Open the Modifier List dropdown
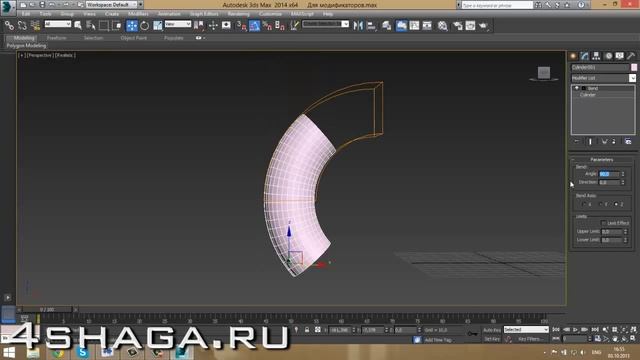Viewport: 640px width, 360px height. [x=603, y=78]
